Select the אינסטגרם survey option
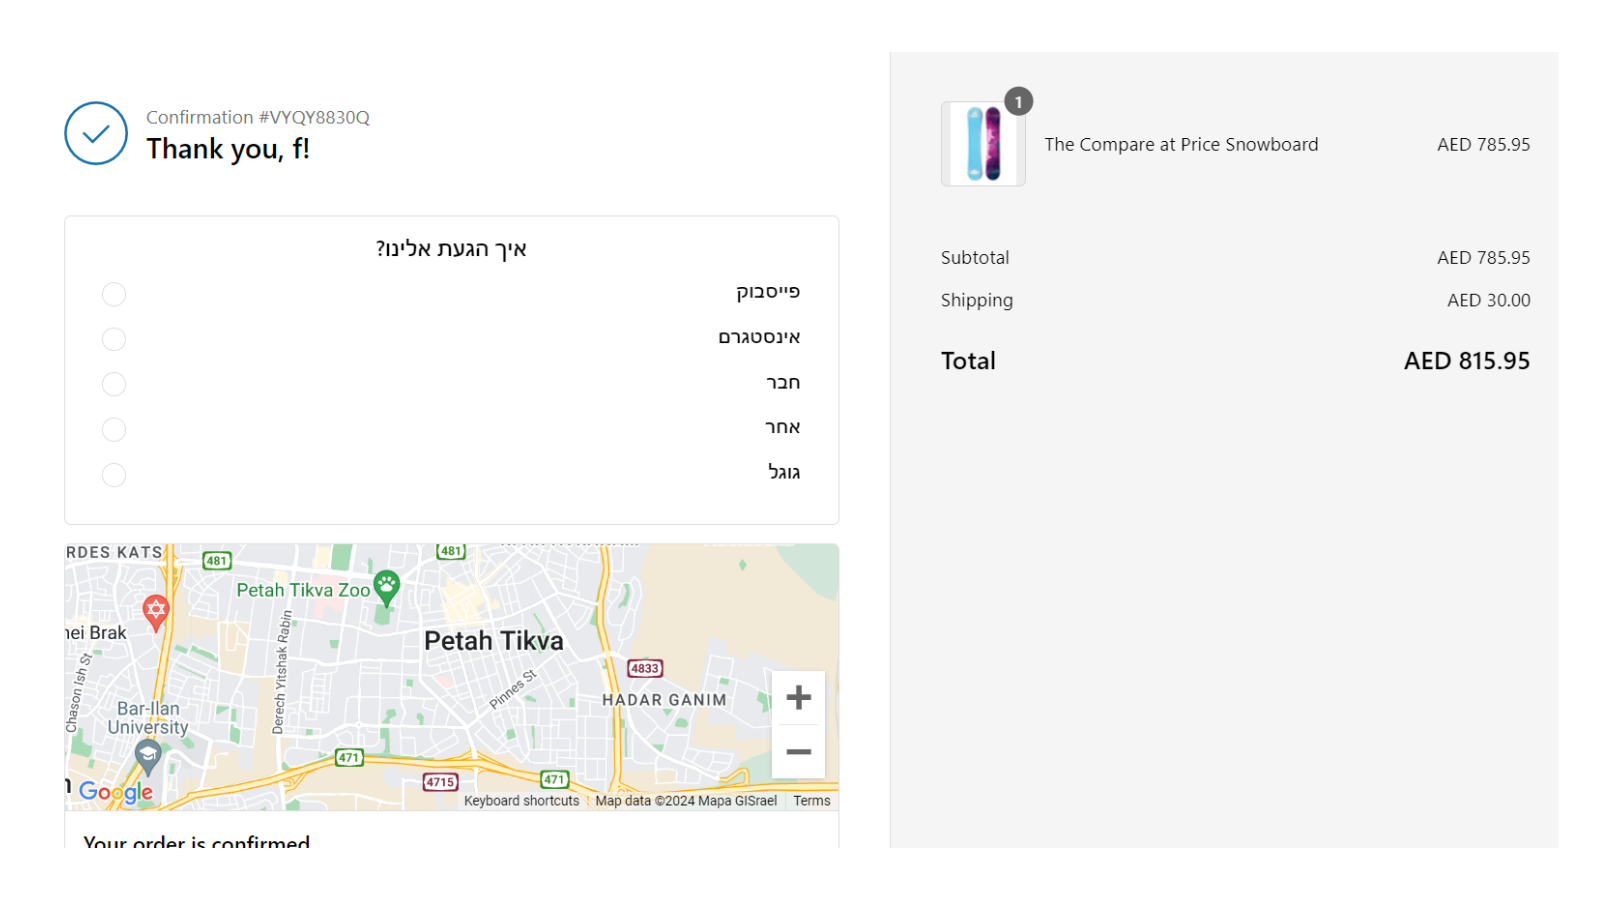1600x900 pixels. click(113, 339)
